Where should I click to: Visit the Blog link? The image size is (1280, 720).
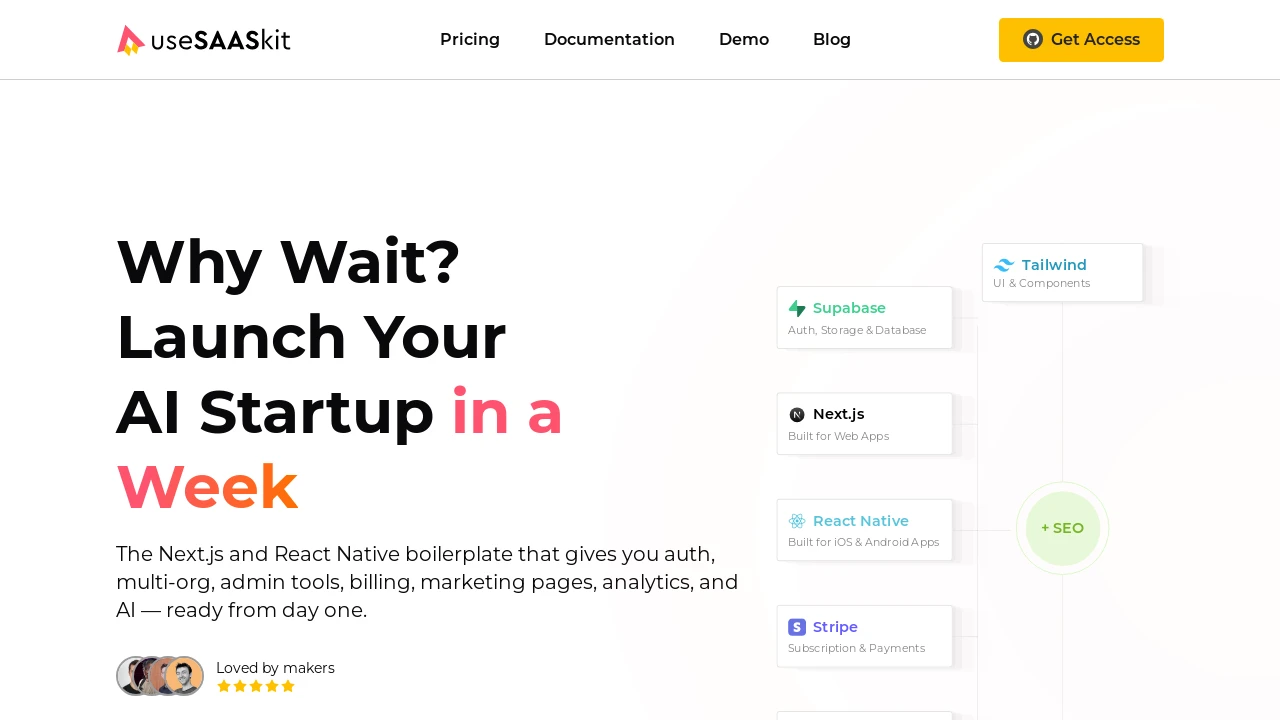tap(832, 39)
